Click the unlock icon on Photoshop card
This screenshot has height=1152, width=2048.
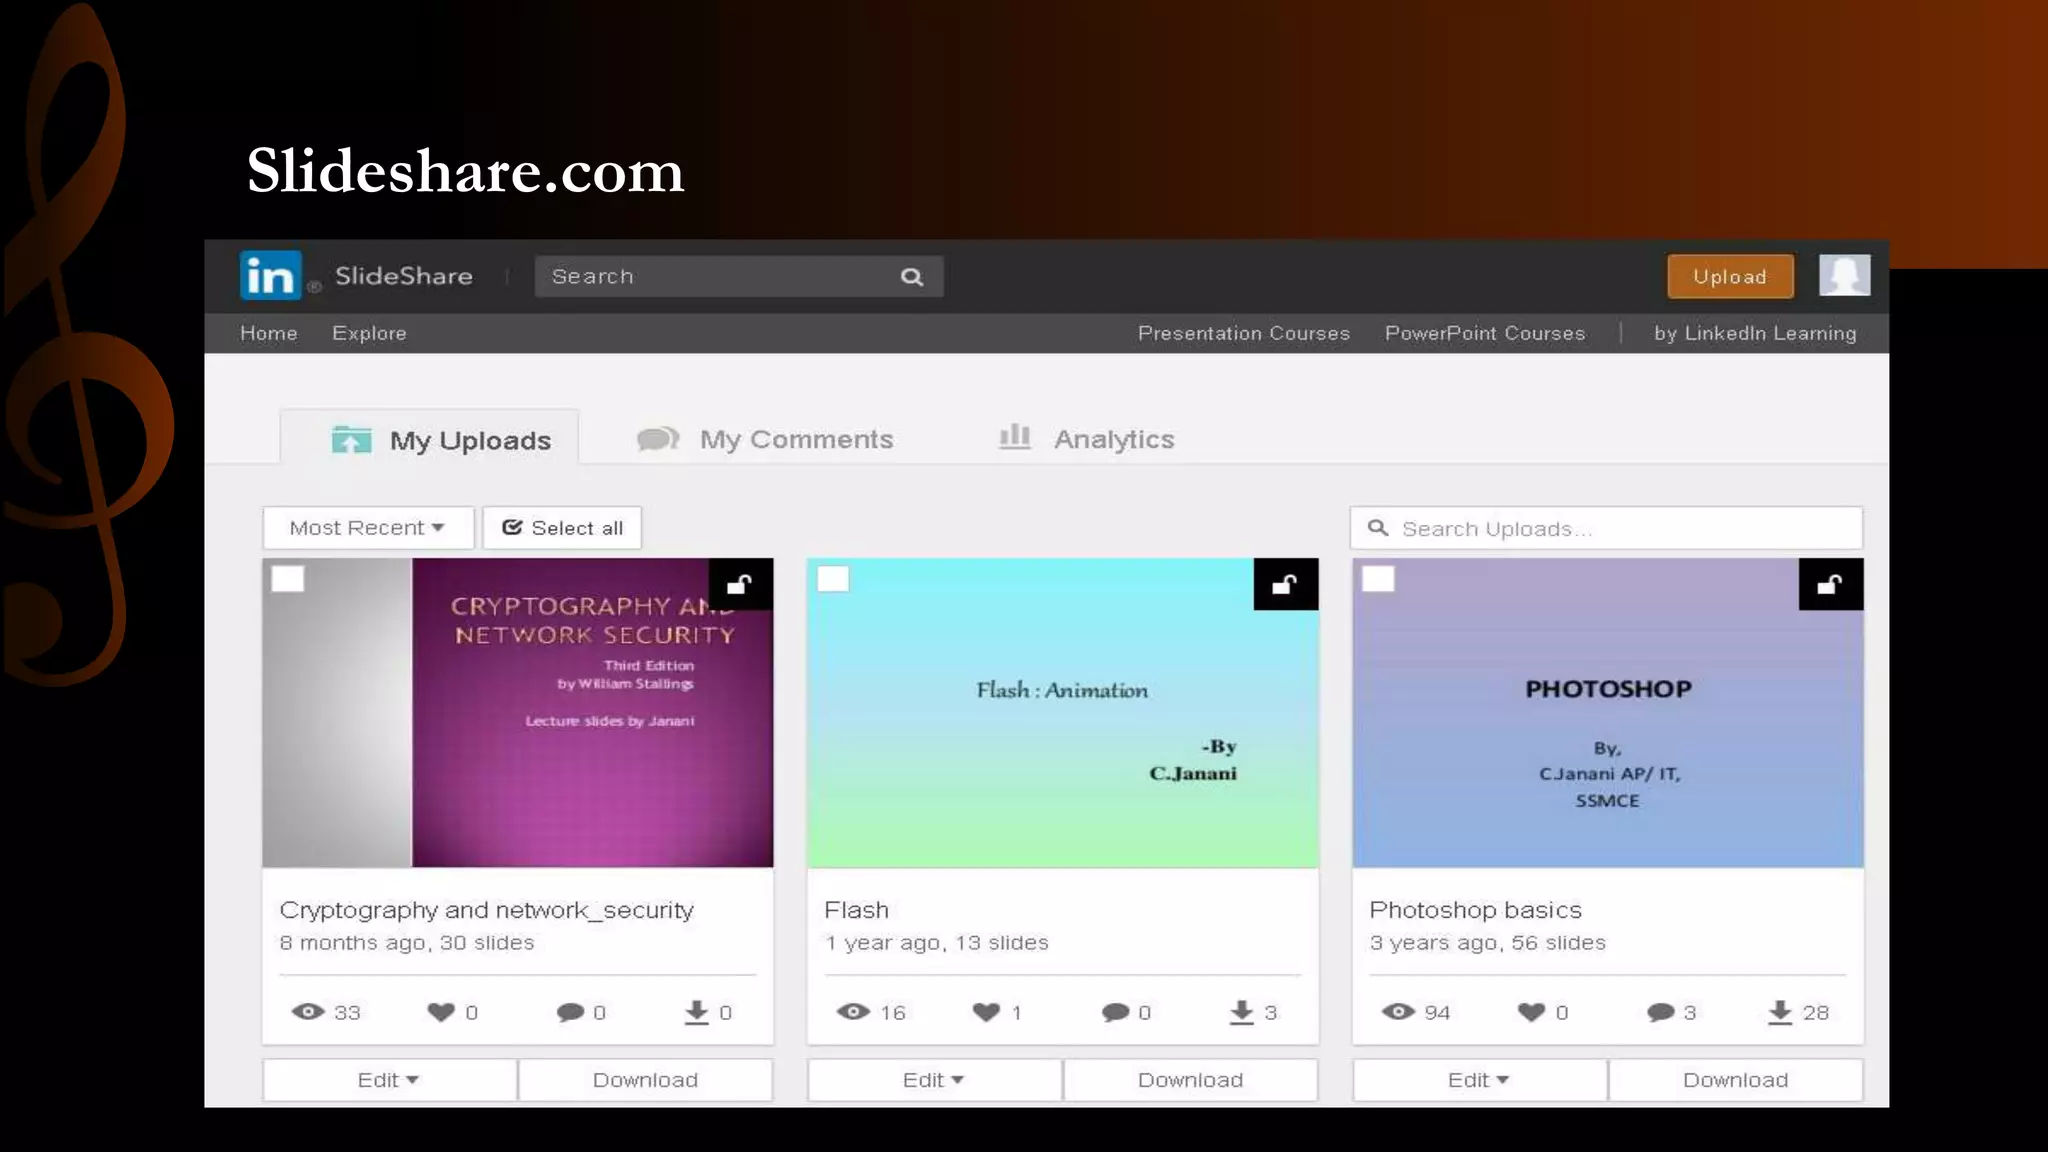click(1830, 584)
